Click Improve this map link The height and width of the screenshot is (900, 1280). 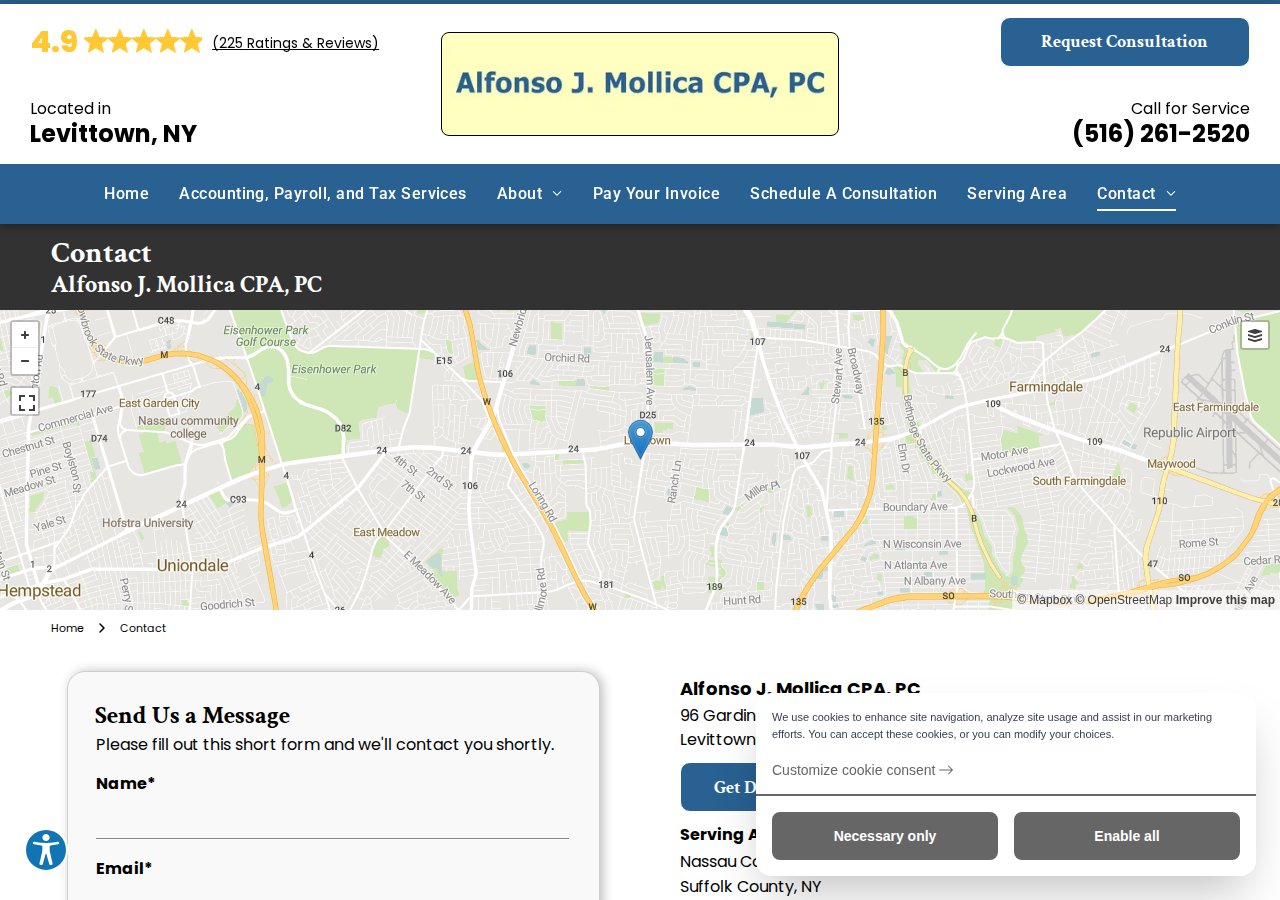(1225, 600)
